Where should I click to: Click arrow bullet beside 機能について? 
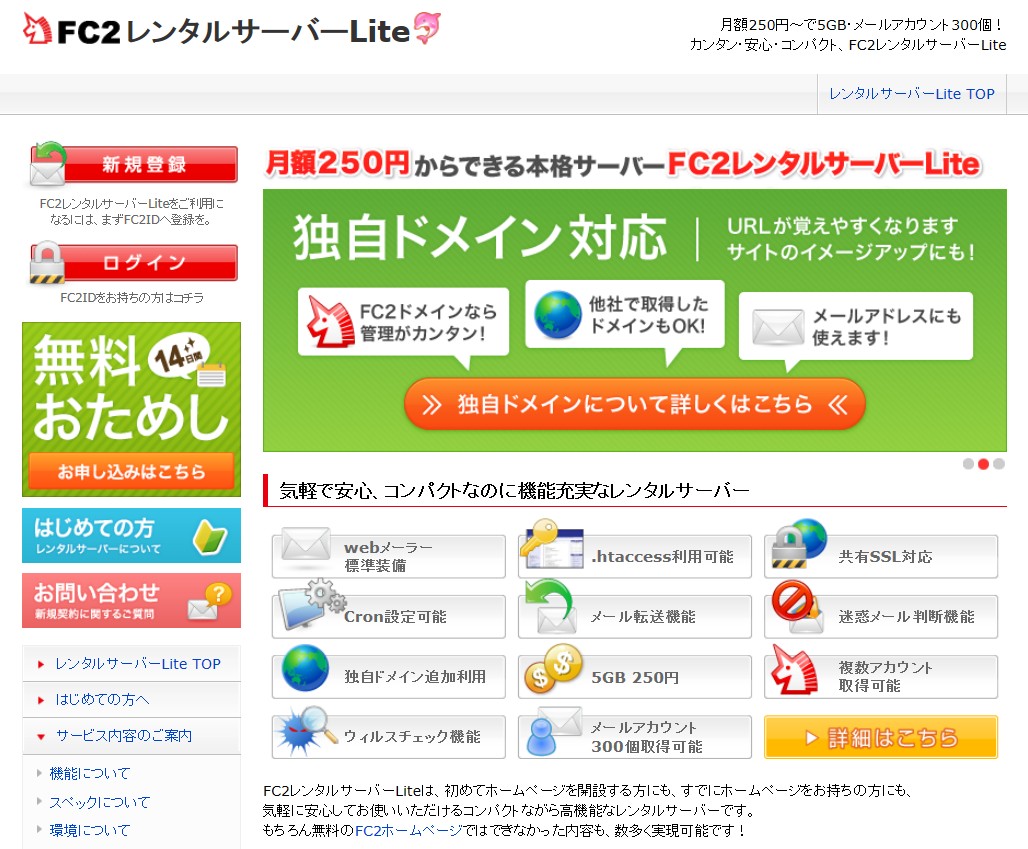pos(39,773)
